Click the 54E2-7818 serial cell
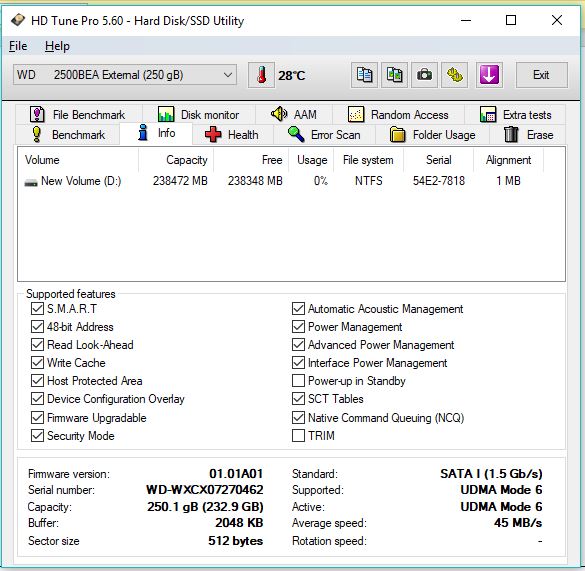585x571 pixels. (x=439, y=181)
